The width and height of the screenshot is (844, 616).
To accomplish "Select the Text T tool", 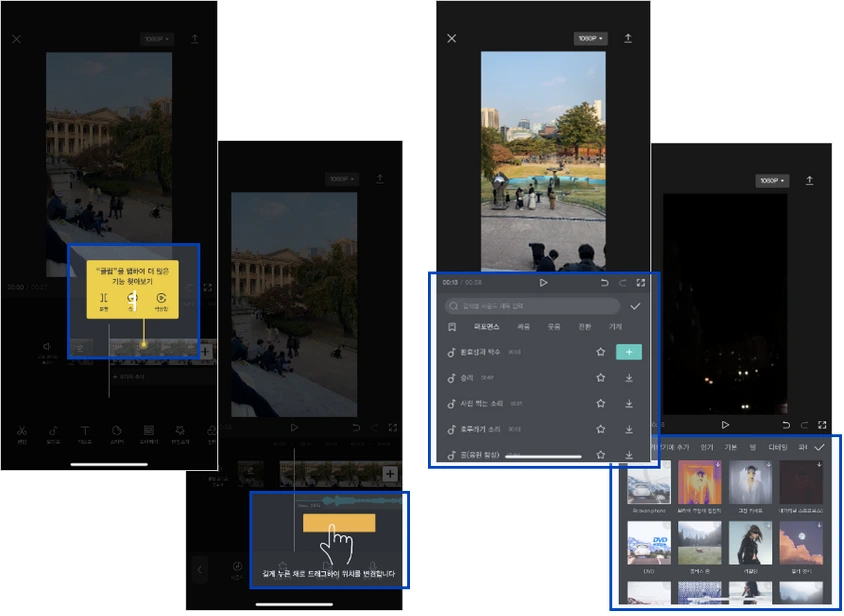I will tap(85, 434).
